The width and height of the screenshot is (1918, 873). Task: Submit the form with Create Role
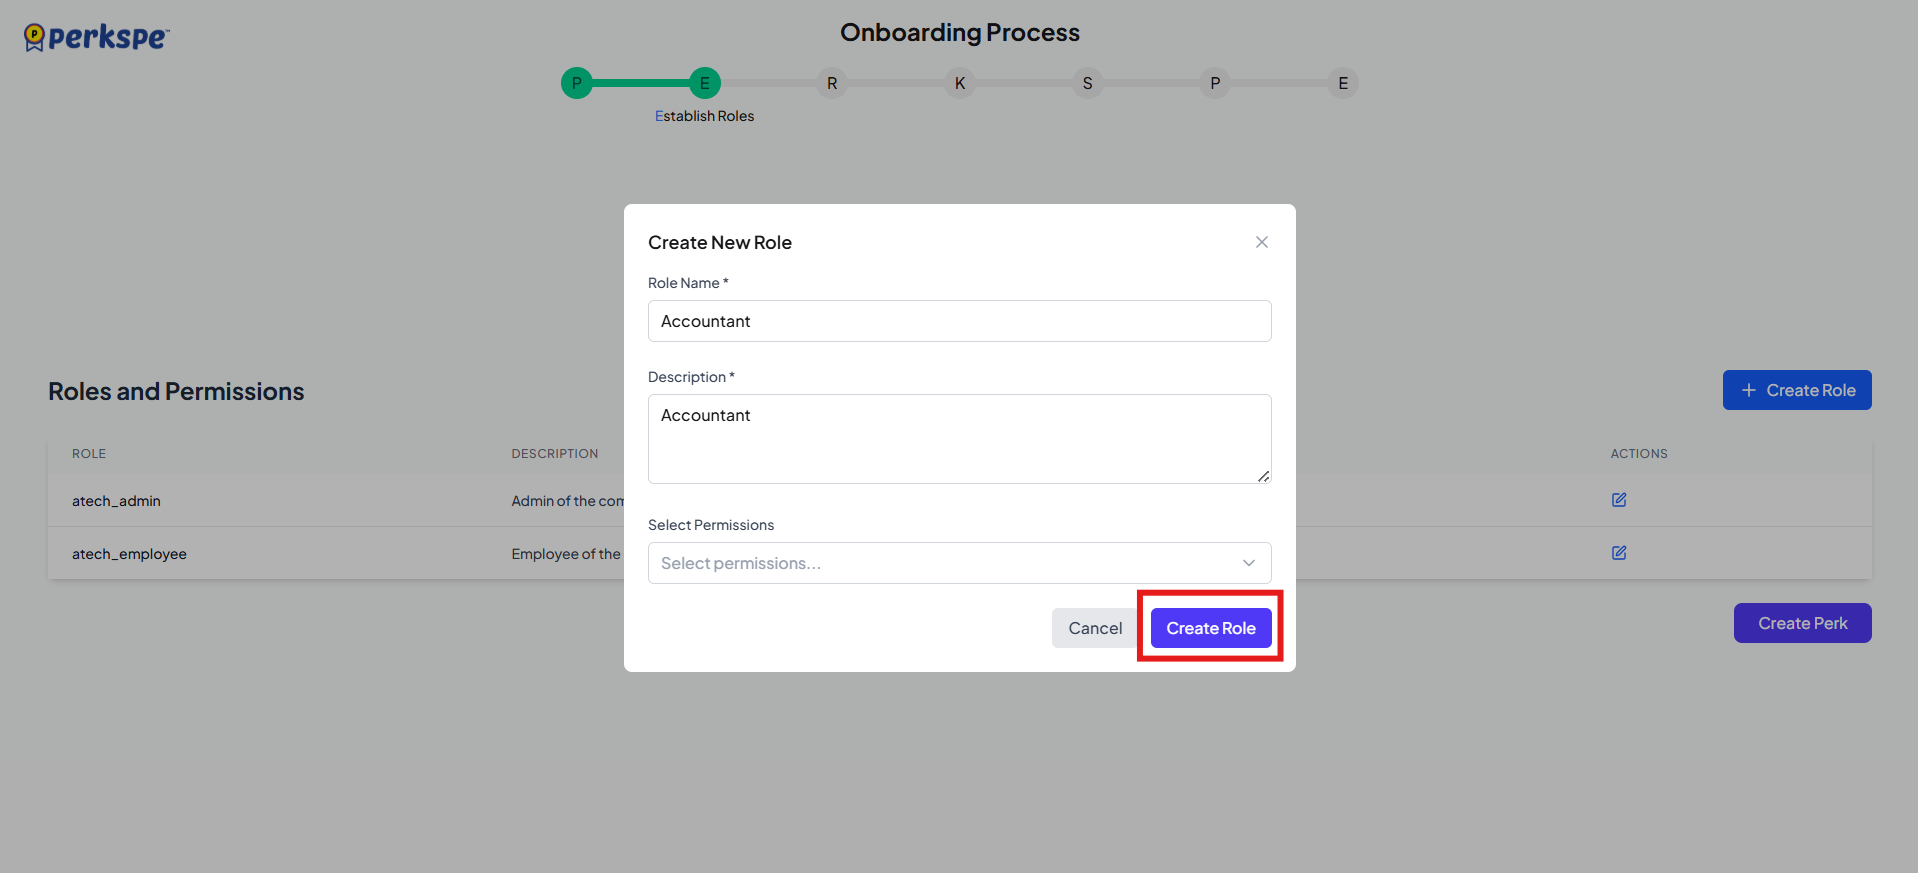1210,628
